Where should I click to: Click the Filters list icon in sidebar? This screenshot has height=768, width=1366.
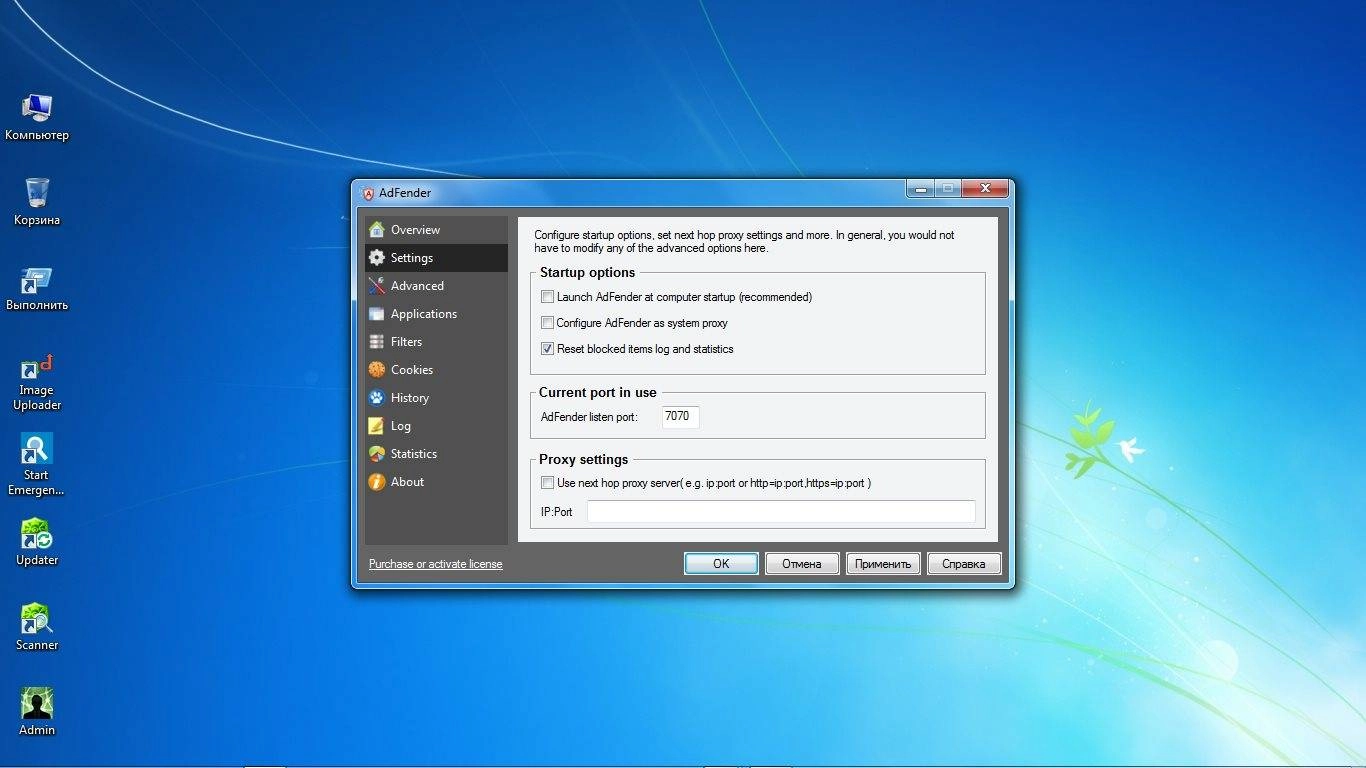(x=376, y=342)
